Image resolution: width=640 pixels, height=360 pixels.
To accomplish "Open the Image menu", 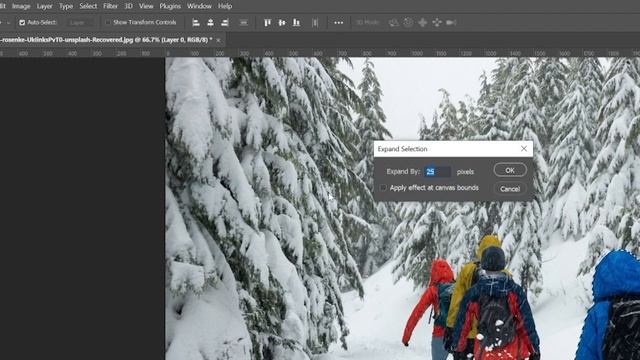I will (x=21, y=6).
